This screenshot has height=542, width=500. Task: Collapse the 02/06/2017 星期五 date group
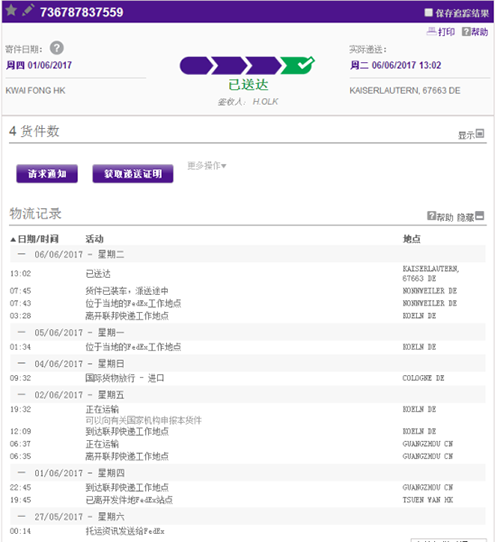[21, 395]
